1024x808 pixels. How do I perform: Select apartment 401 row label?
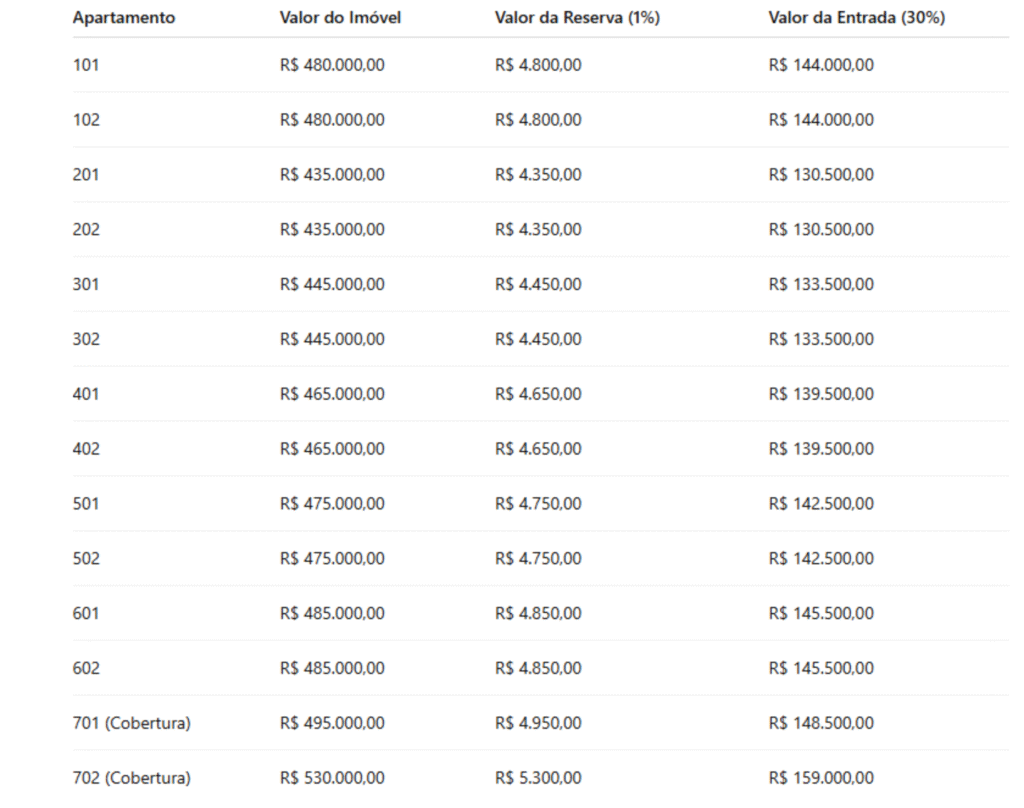pos(86,394)
